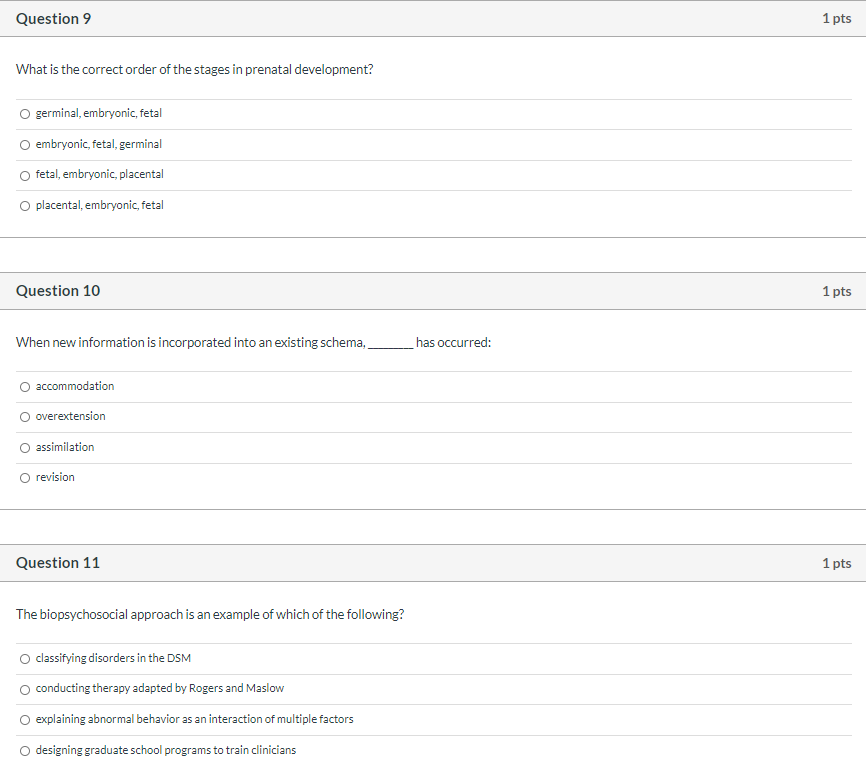Image resolution: width=866 pixels, height=773 pixels.
Task: Select the "germinal, embryonic, fetal" answer
Action: (25, 114)
